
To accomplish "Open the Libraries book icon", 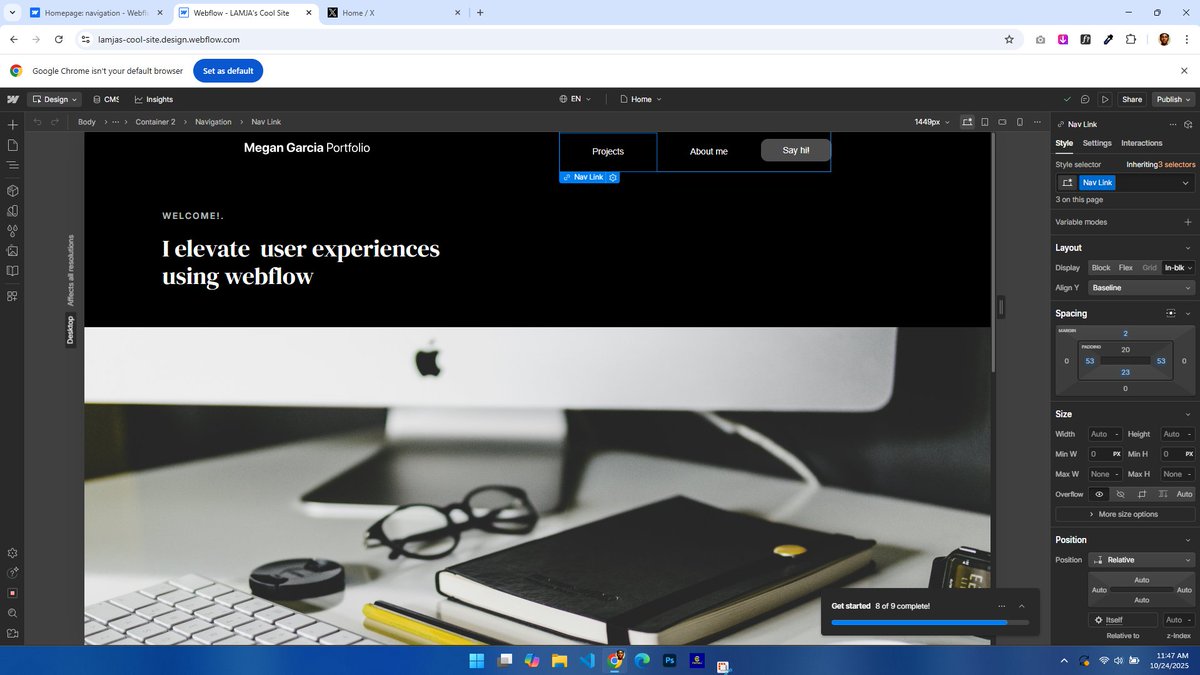I will tap(13, 270).
